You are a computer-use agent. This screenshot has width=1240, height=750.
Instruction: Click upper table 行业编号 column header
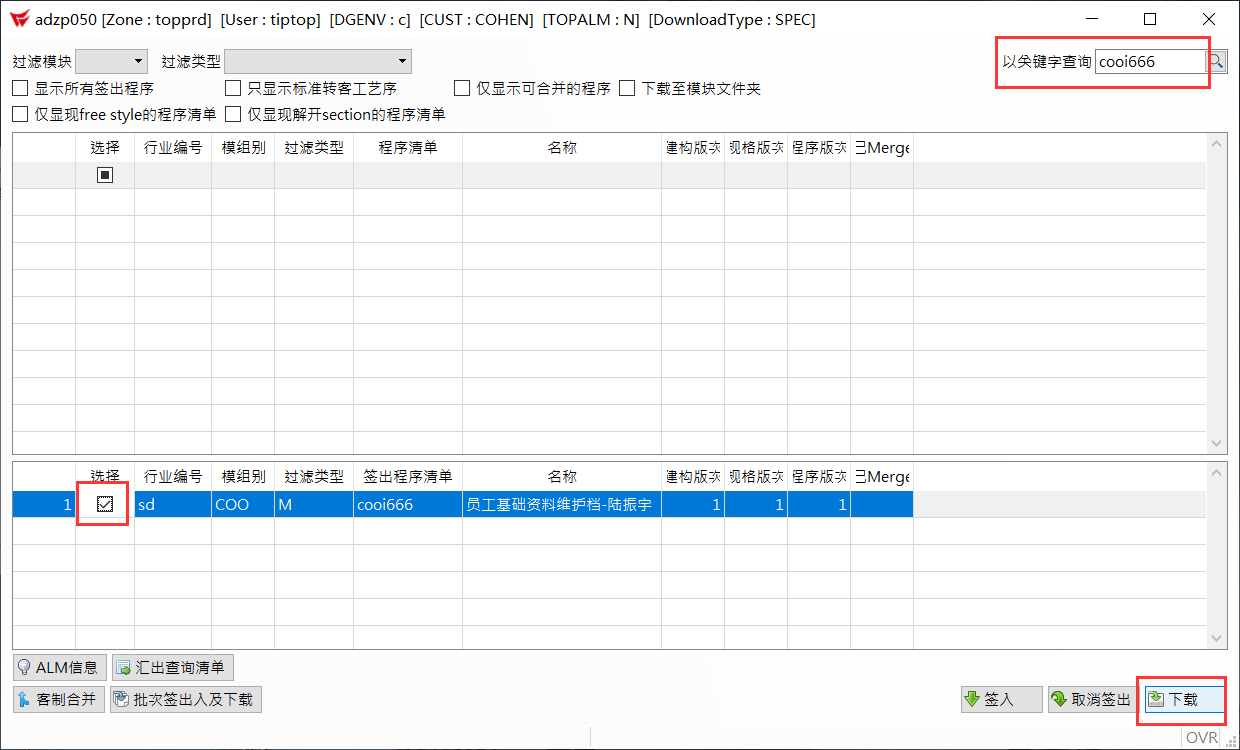173,148
